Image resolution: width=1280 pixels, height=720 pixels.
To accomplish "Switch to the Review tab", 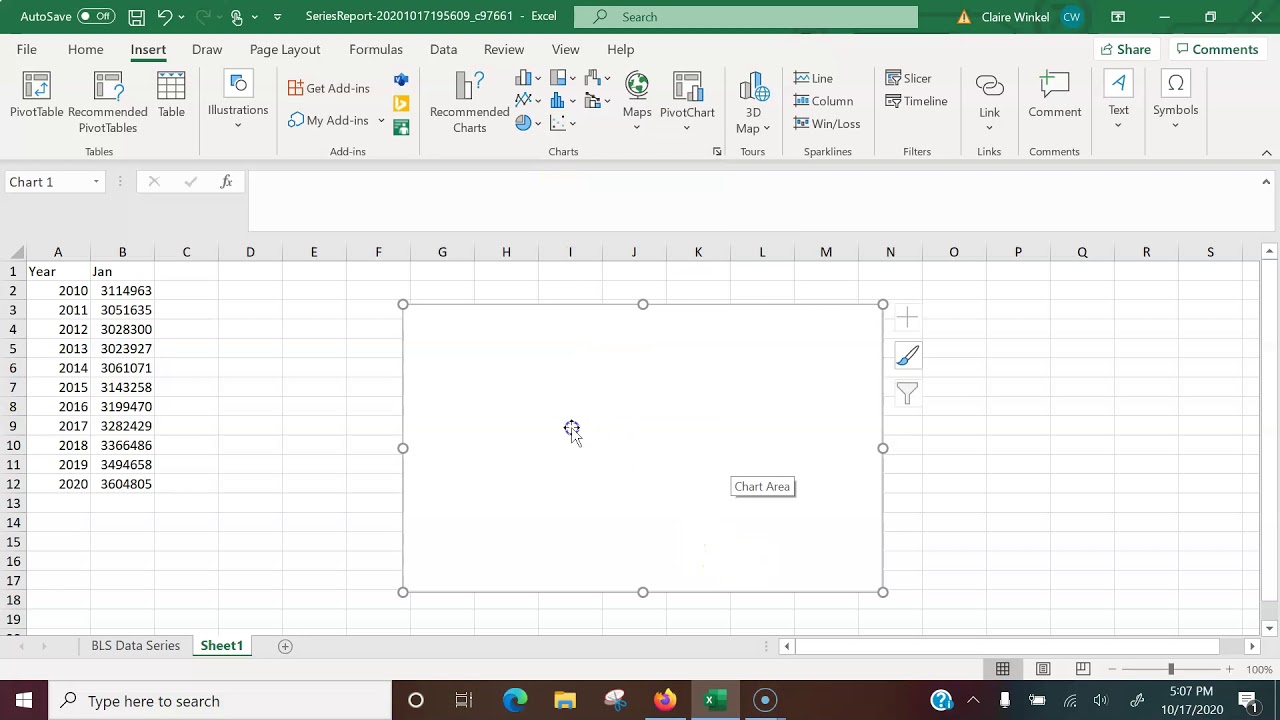I will [x=504, y=49].
